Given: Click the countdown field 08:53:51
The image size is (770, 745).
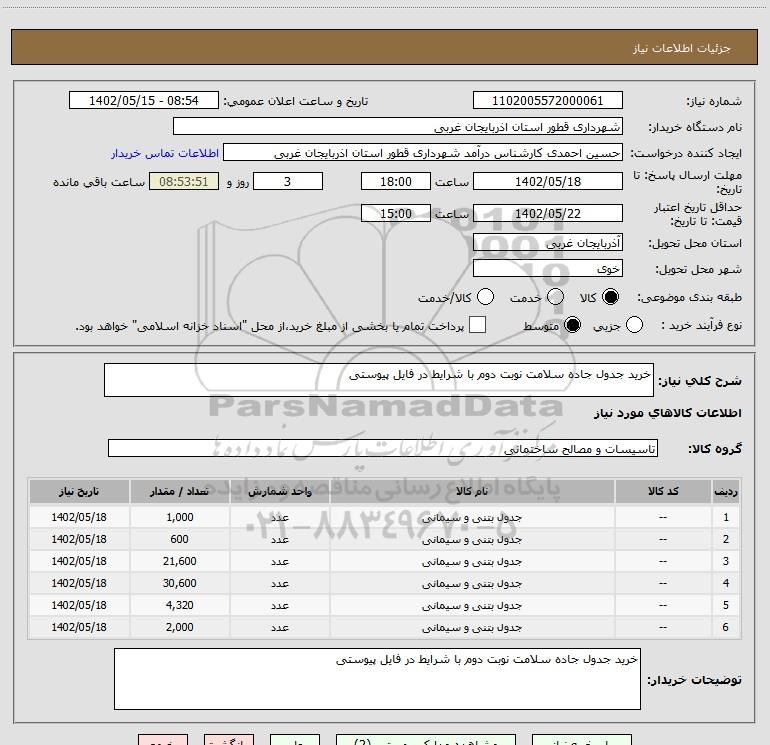Looking at the screenshot, I should point(184,181).
